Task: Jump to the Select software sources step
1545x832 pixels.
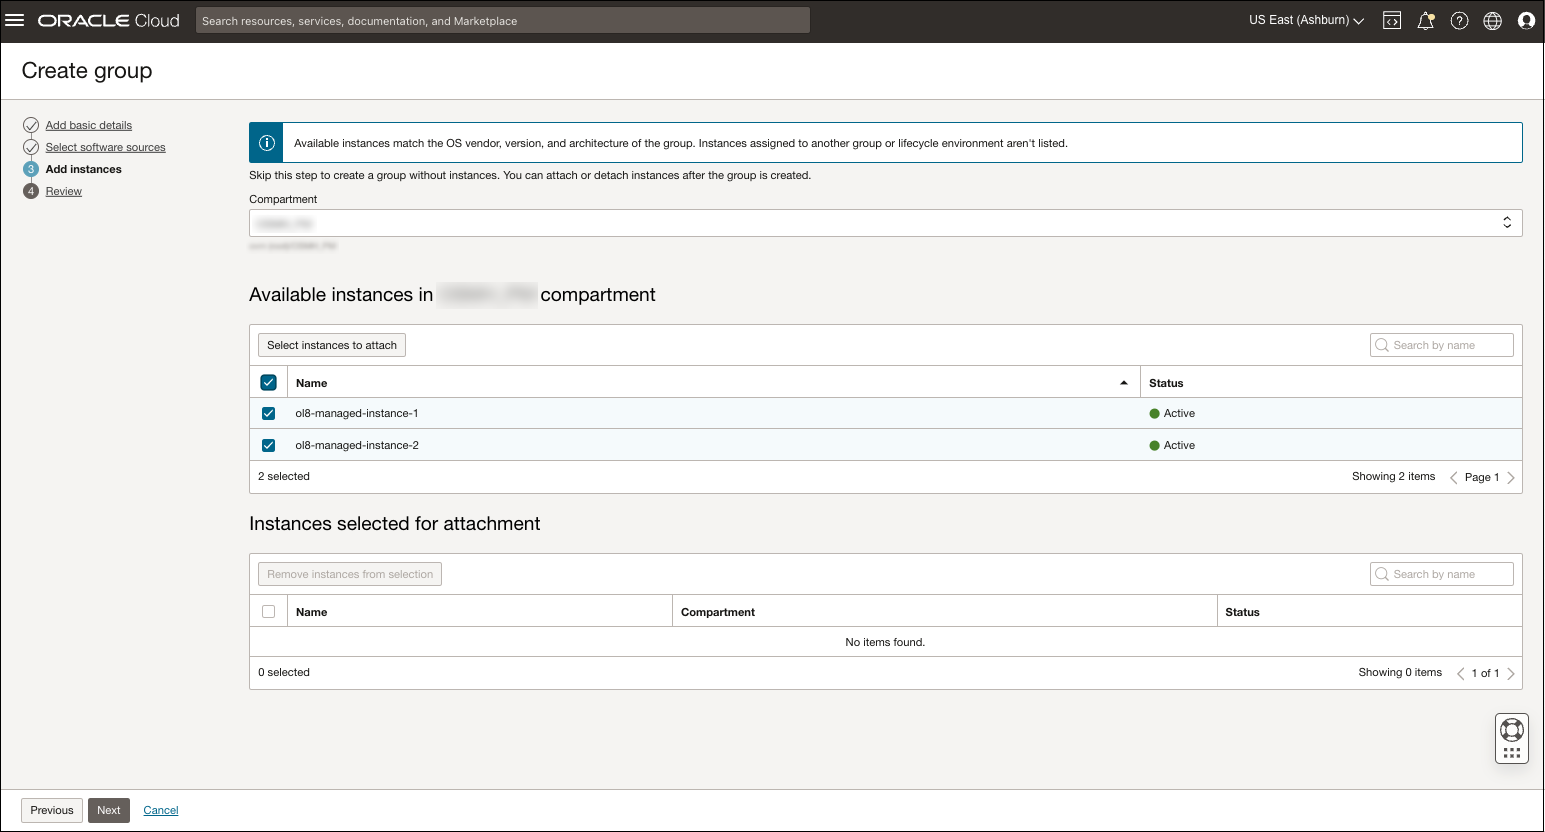Action: coord(105,146)
